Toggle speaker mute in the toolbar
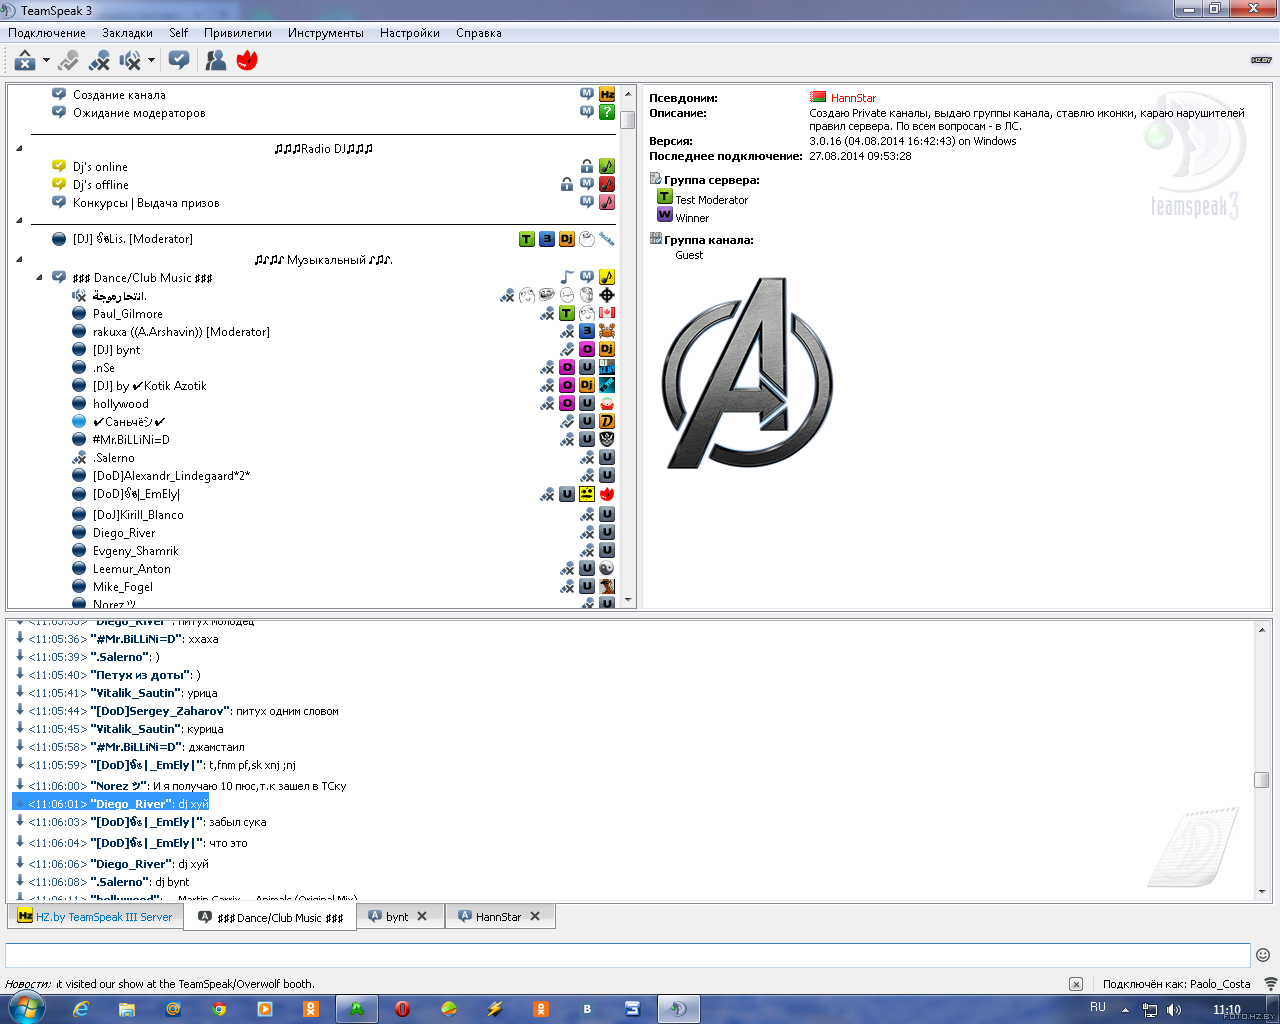1280x1024 pixels. pos(130,61)
